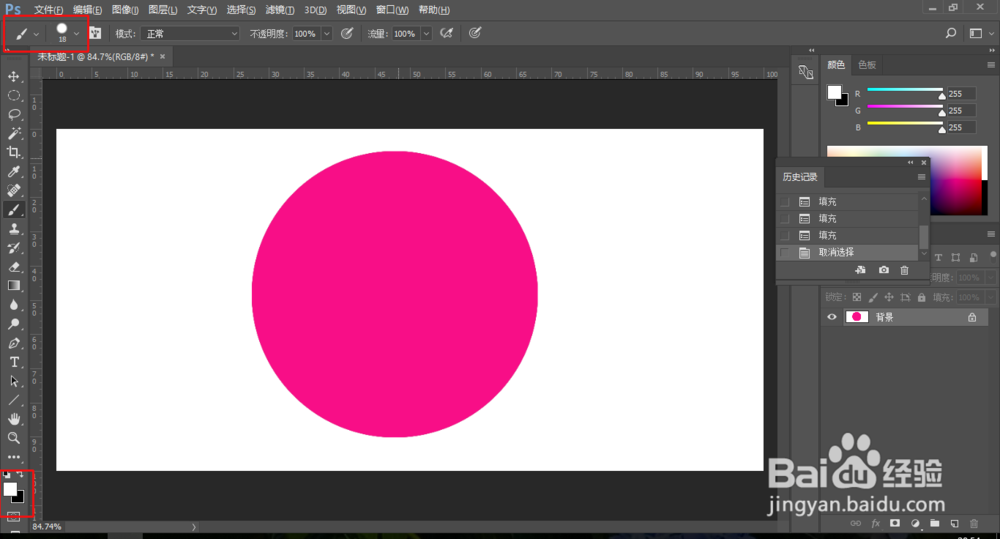This screenshot has width=1000, height=539.
Task: Select the Hand tool
Action: point(13,419)
